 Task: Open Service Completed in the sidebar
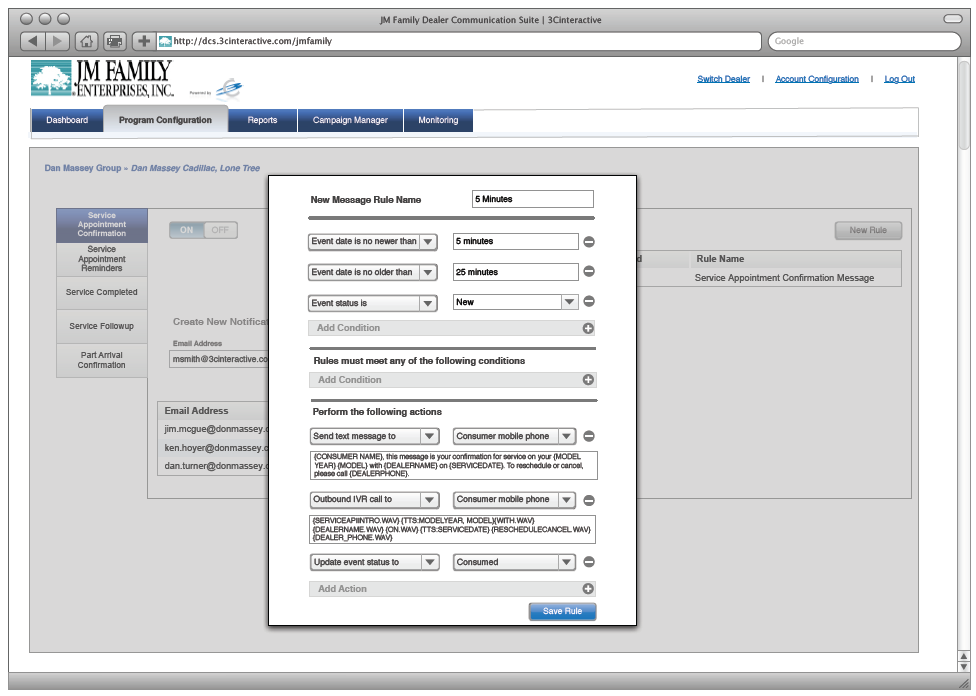[x=102, y=293]
